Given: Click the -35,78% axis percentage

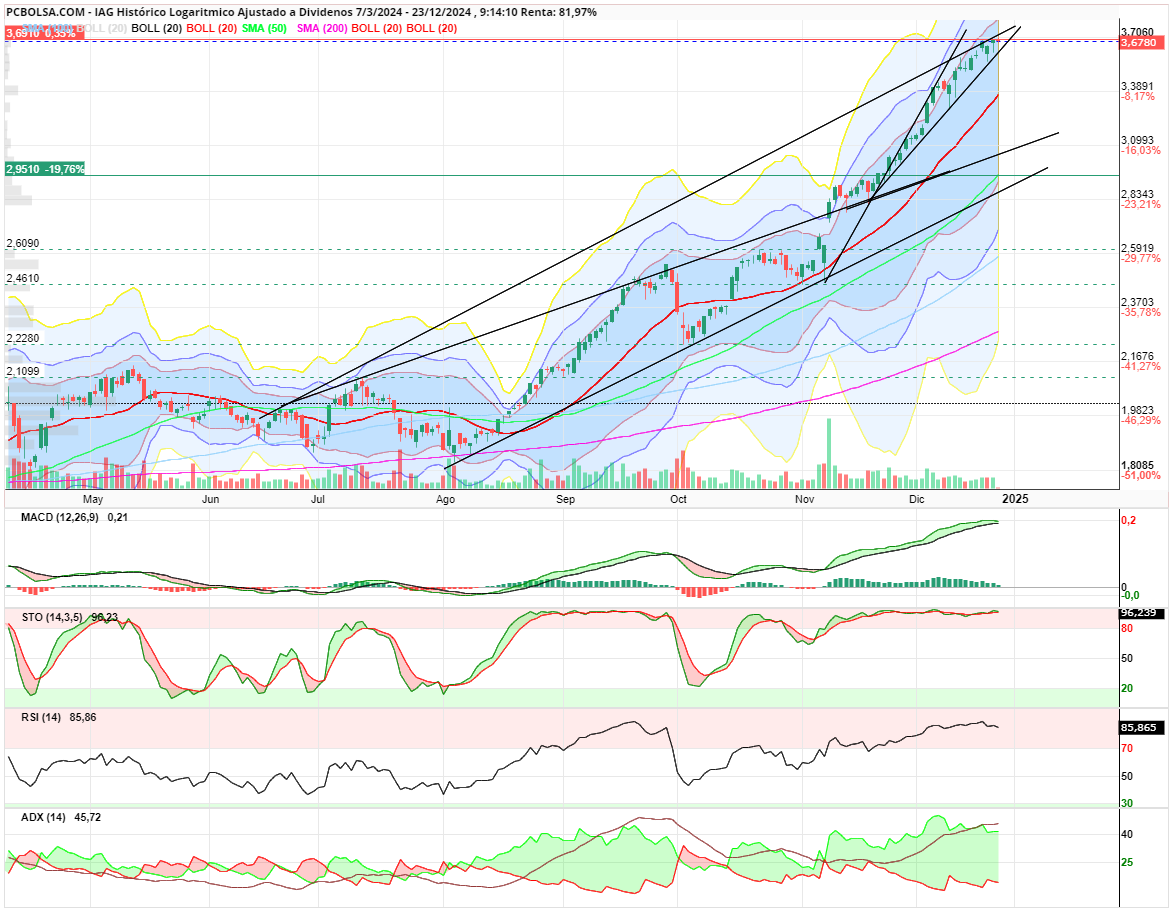Looking at the screenshot, I should pos(1141,312).
